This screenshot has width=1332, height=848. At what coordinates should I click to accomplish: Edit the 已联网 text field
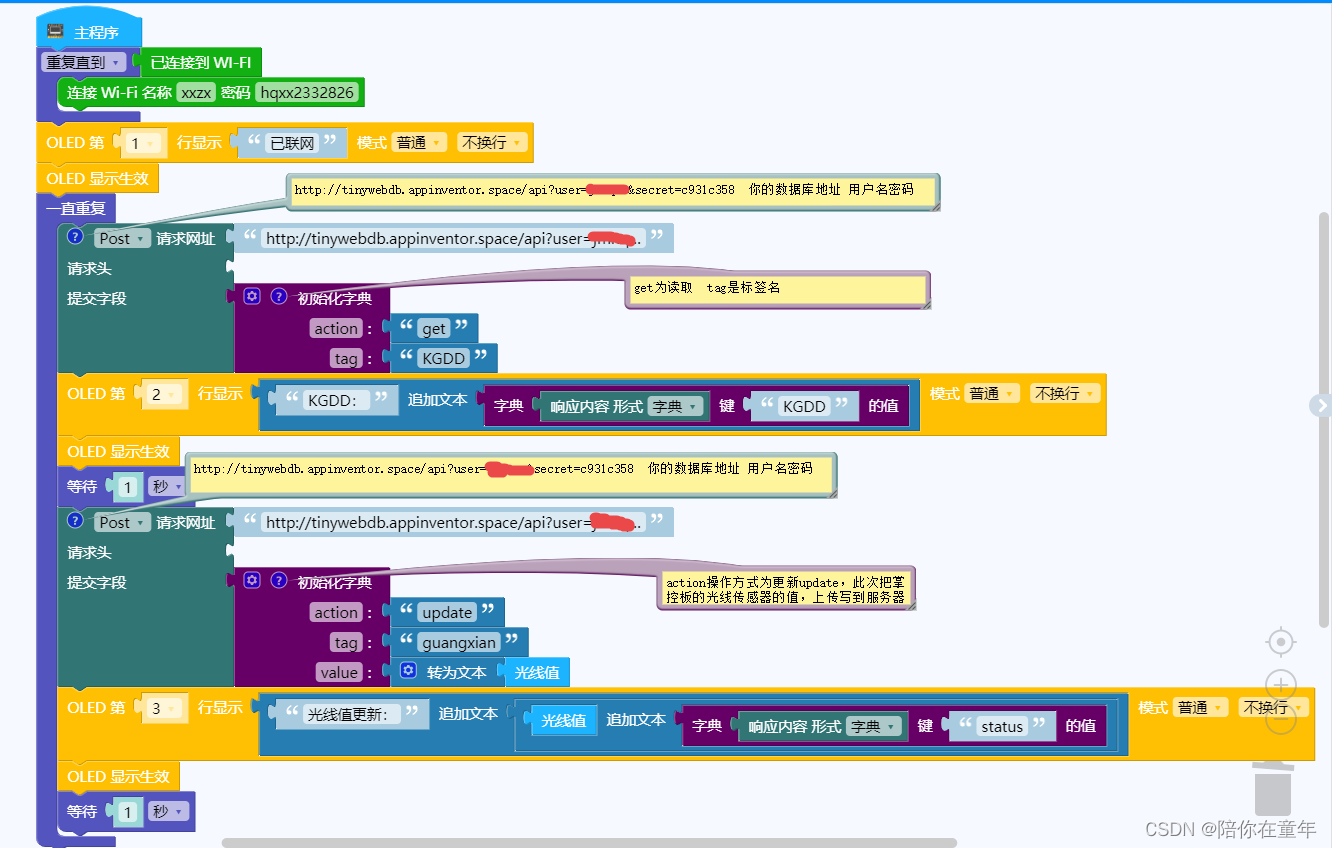coord(293,143)
